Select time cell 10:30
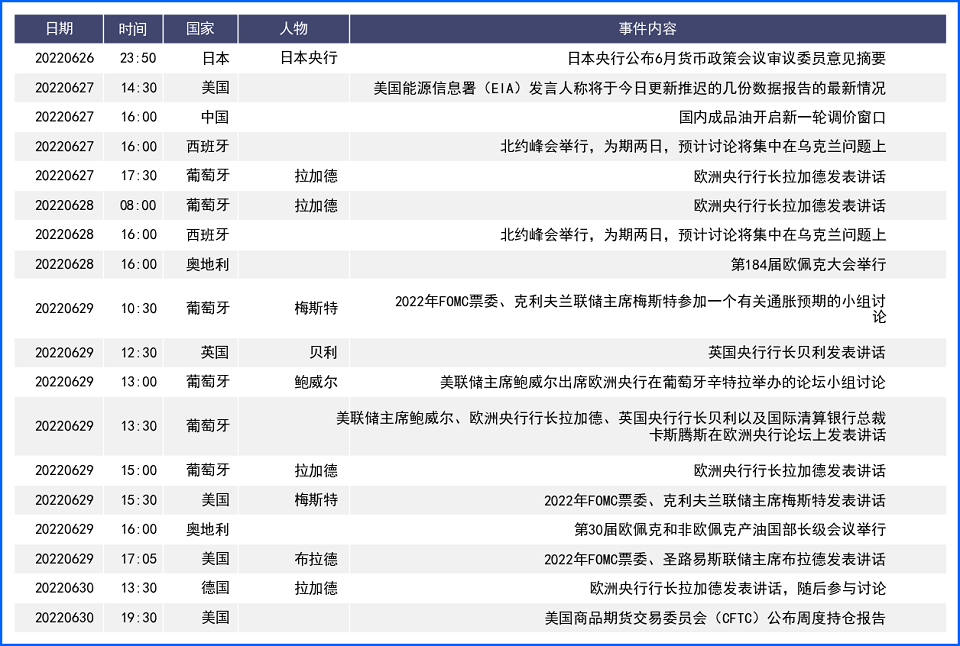The width and height of the screenshot is (960, 646). [138, 308]
